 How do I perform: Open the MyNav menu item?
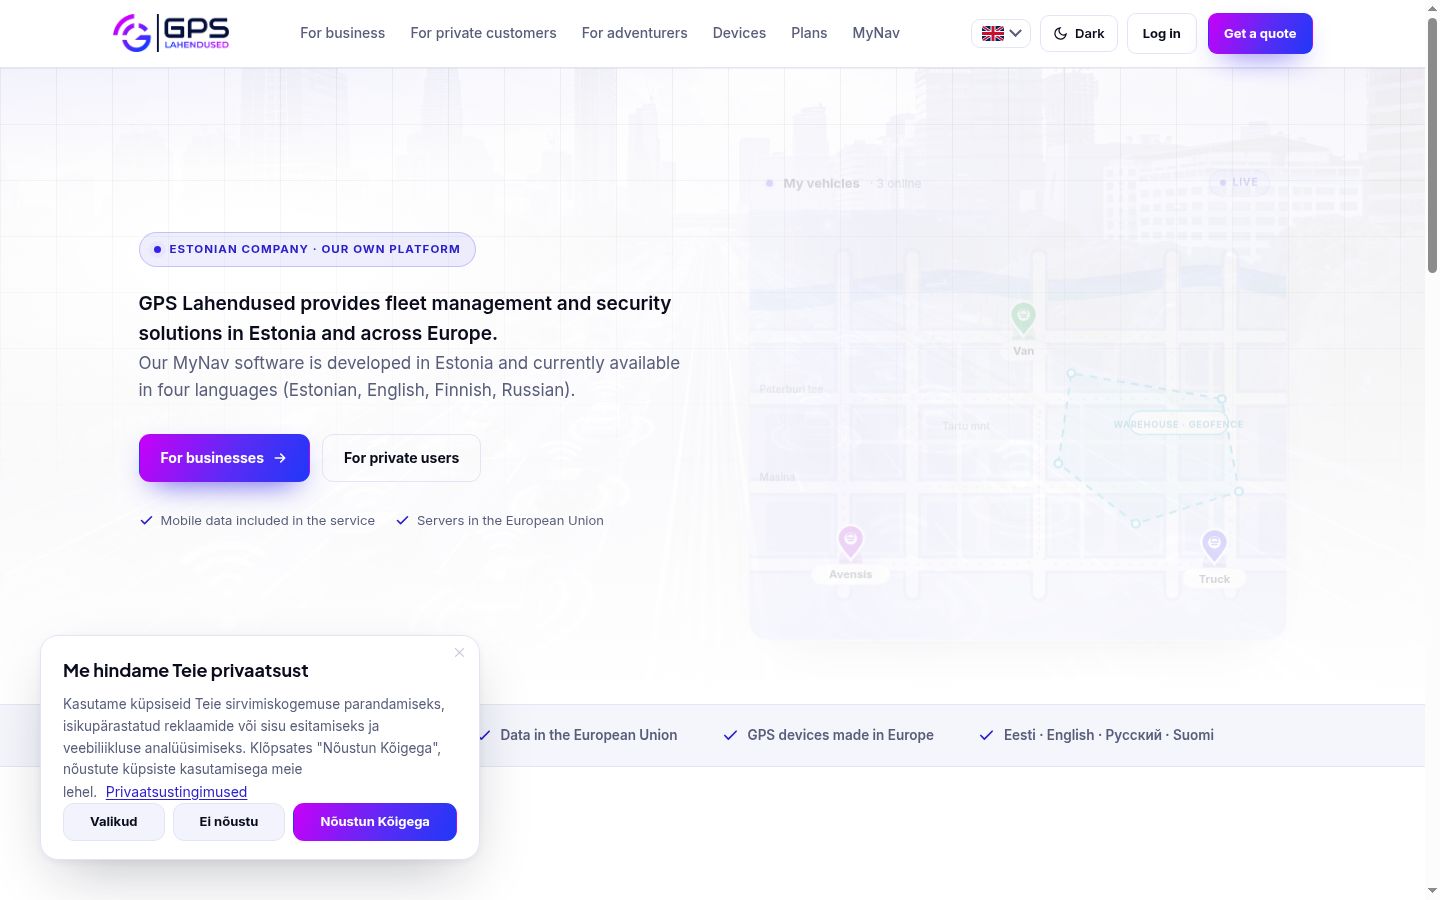click(876, 33)
